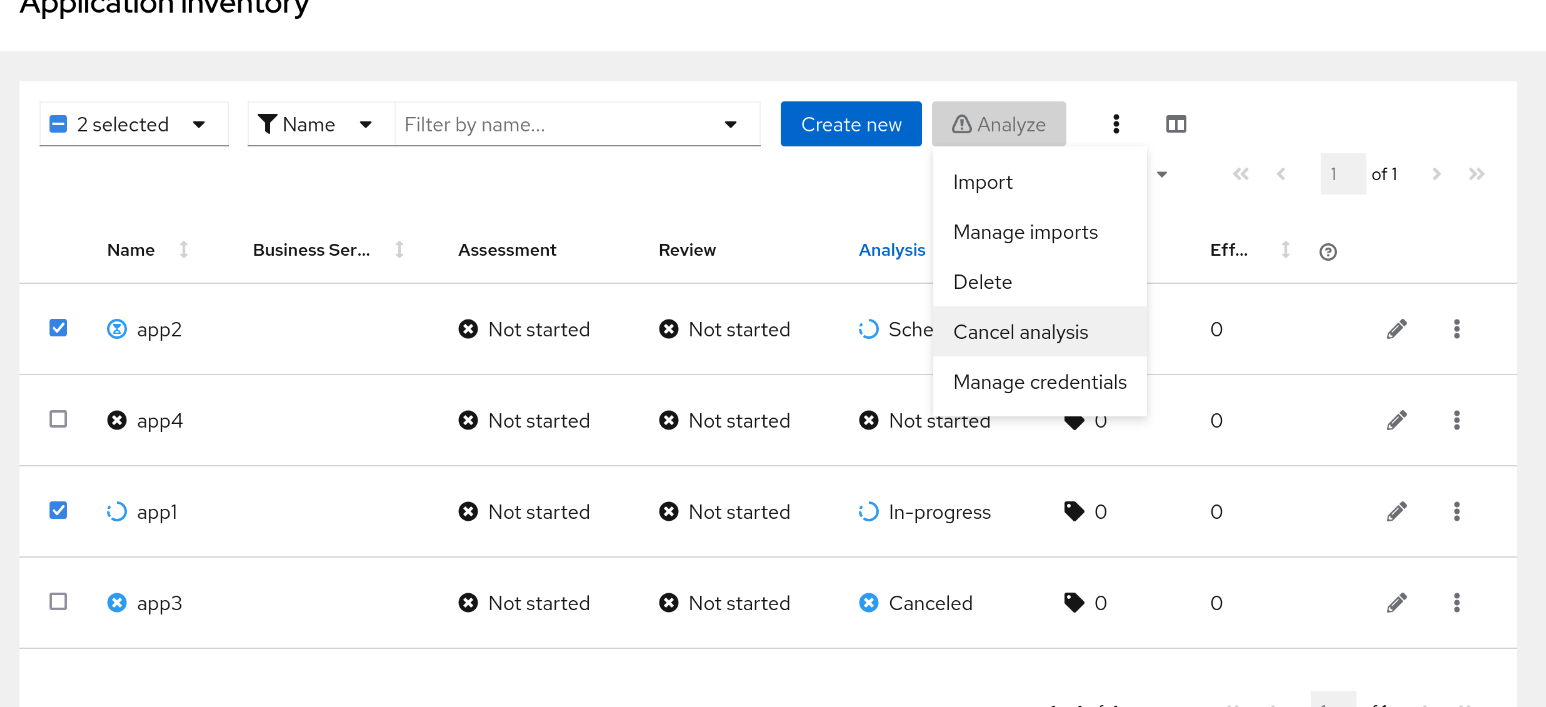This screenshot has height=707, width=1546.
Task: Select the app4 row checkbox
Action: (x=58, y=419)
